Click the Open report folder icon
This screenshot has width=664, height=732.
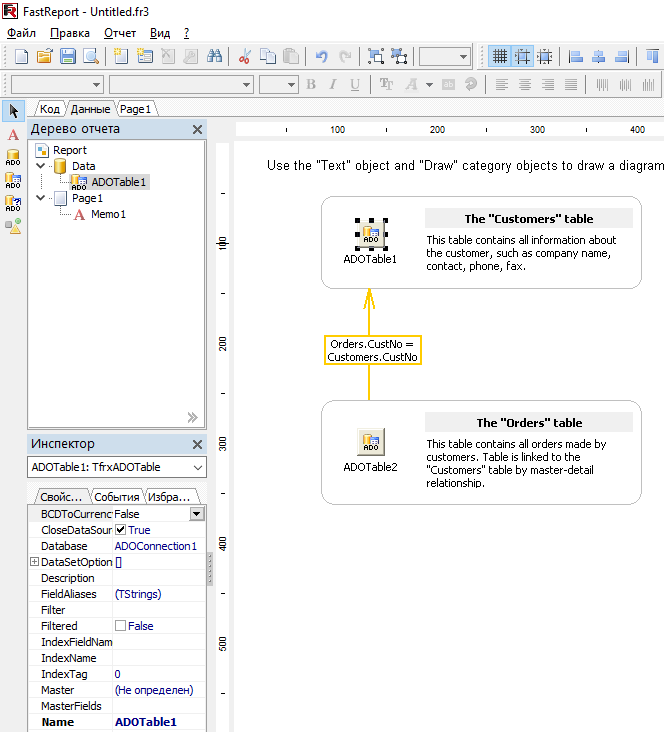(x=45, y=57)
